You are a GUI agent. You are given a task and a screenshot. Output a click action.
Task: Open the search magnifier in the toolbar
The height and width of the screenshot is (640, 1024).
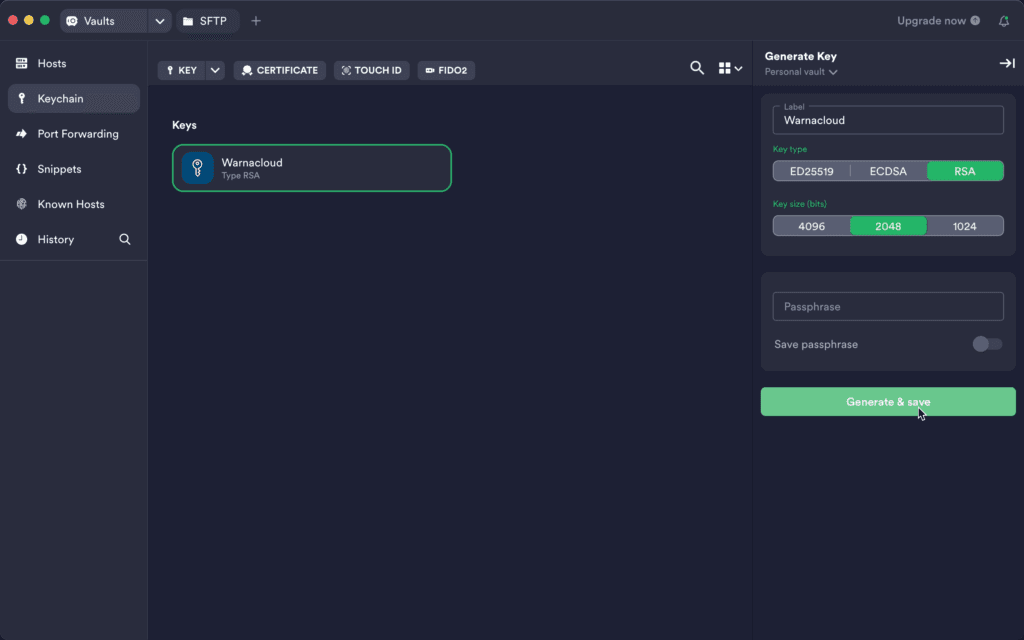[x=697, y=68]
